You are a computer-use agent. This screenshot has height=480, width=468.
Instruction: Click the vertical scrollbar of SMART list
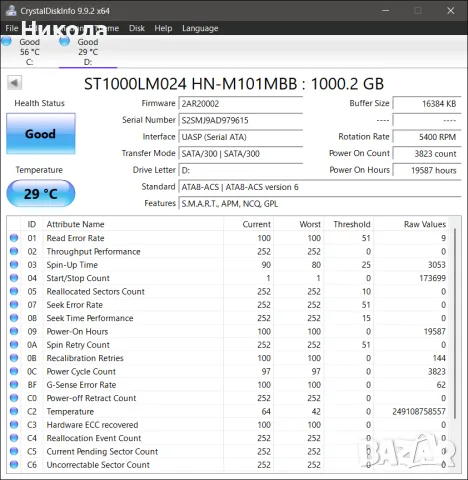click(455, 323)
